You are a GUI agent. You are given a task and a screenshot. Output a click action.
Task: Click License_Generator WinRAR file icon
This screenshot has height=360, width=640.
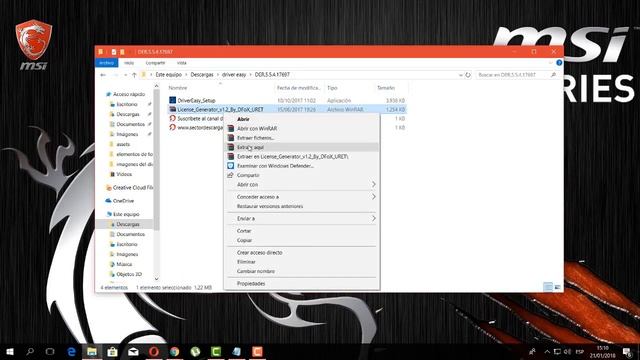tap(172, 109)
